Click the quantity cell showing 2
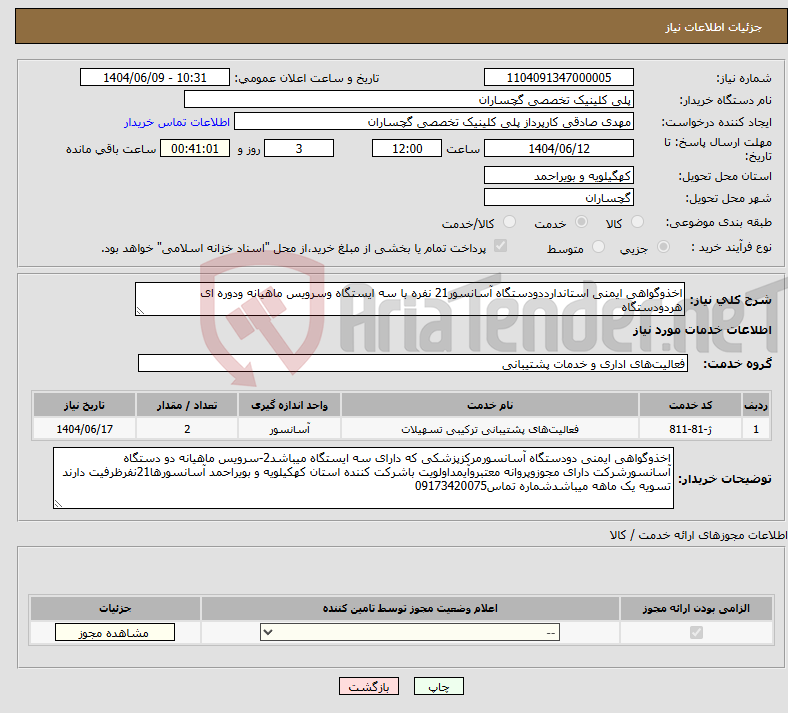 pyautogui.click(x=186, y=429)
